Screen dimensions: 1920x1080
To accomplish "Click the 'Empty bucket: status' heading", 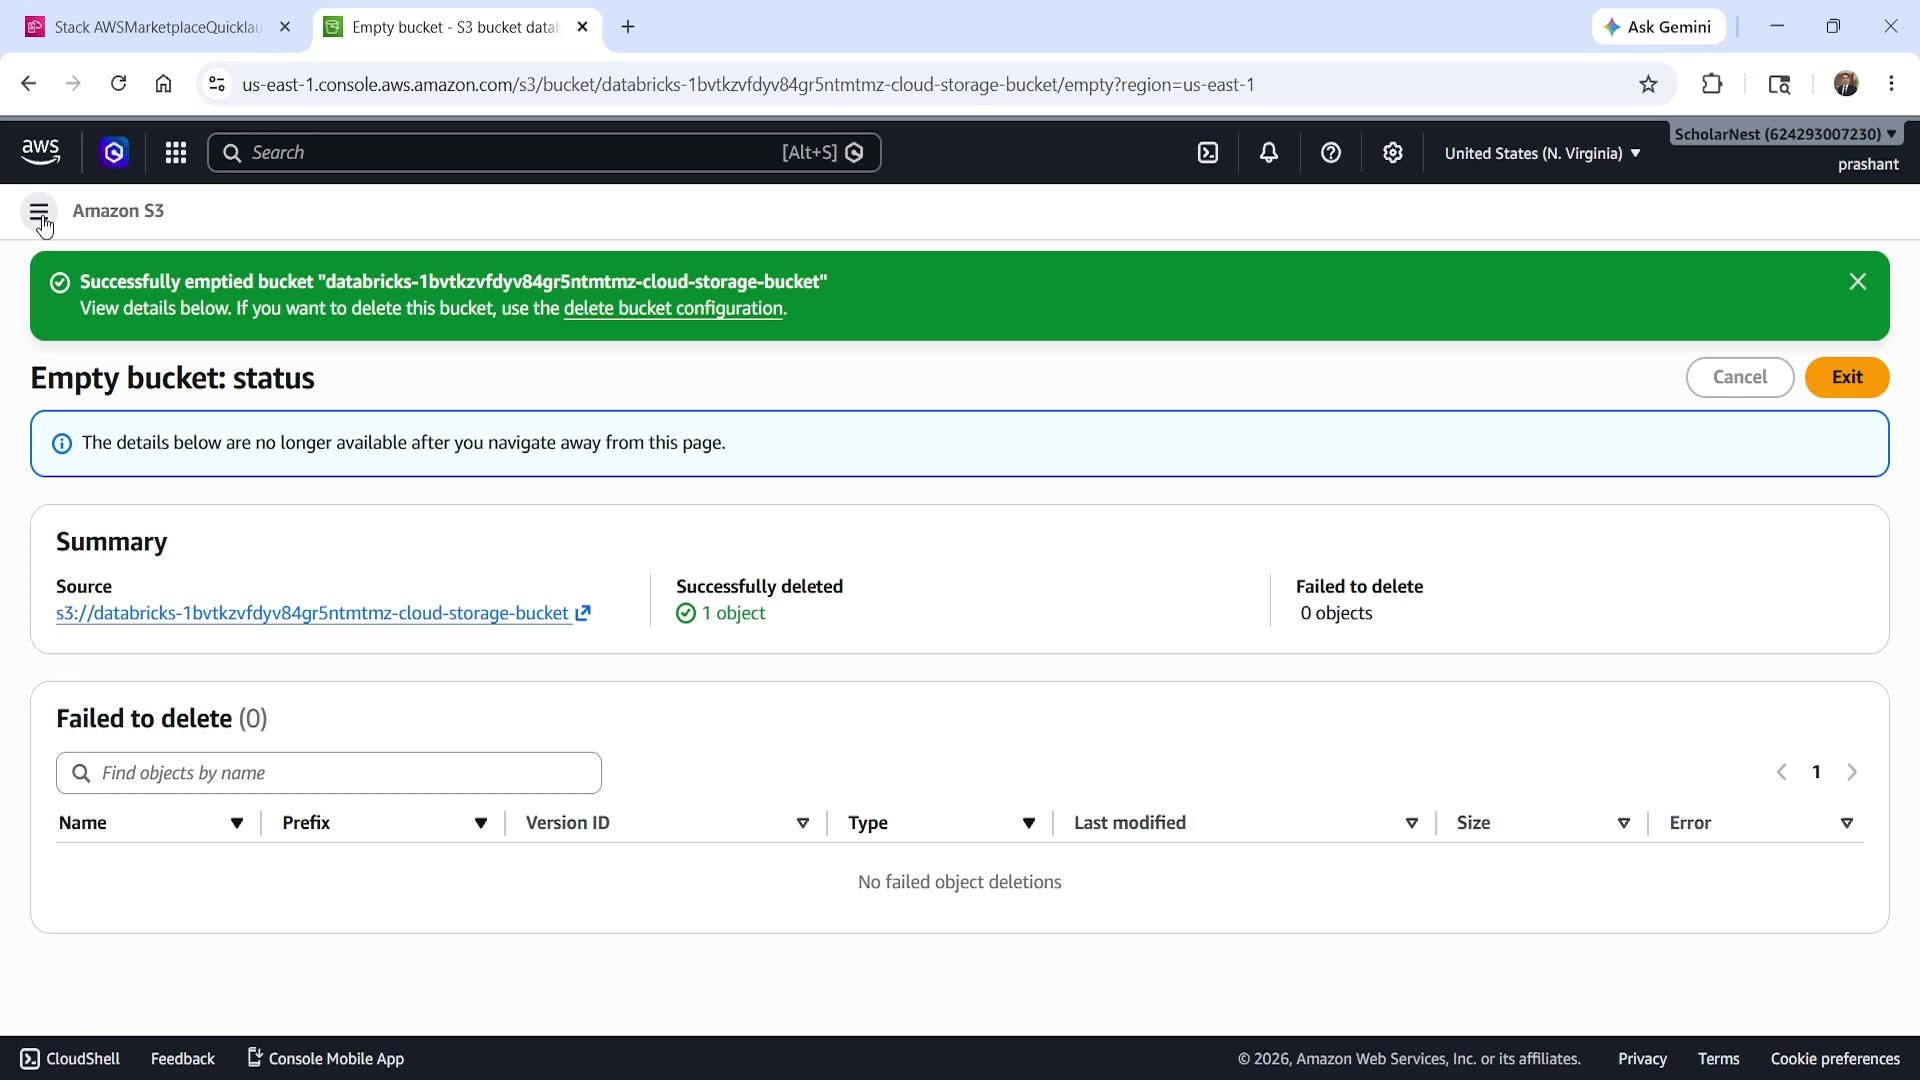I will (172, 378).
